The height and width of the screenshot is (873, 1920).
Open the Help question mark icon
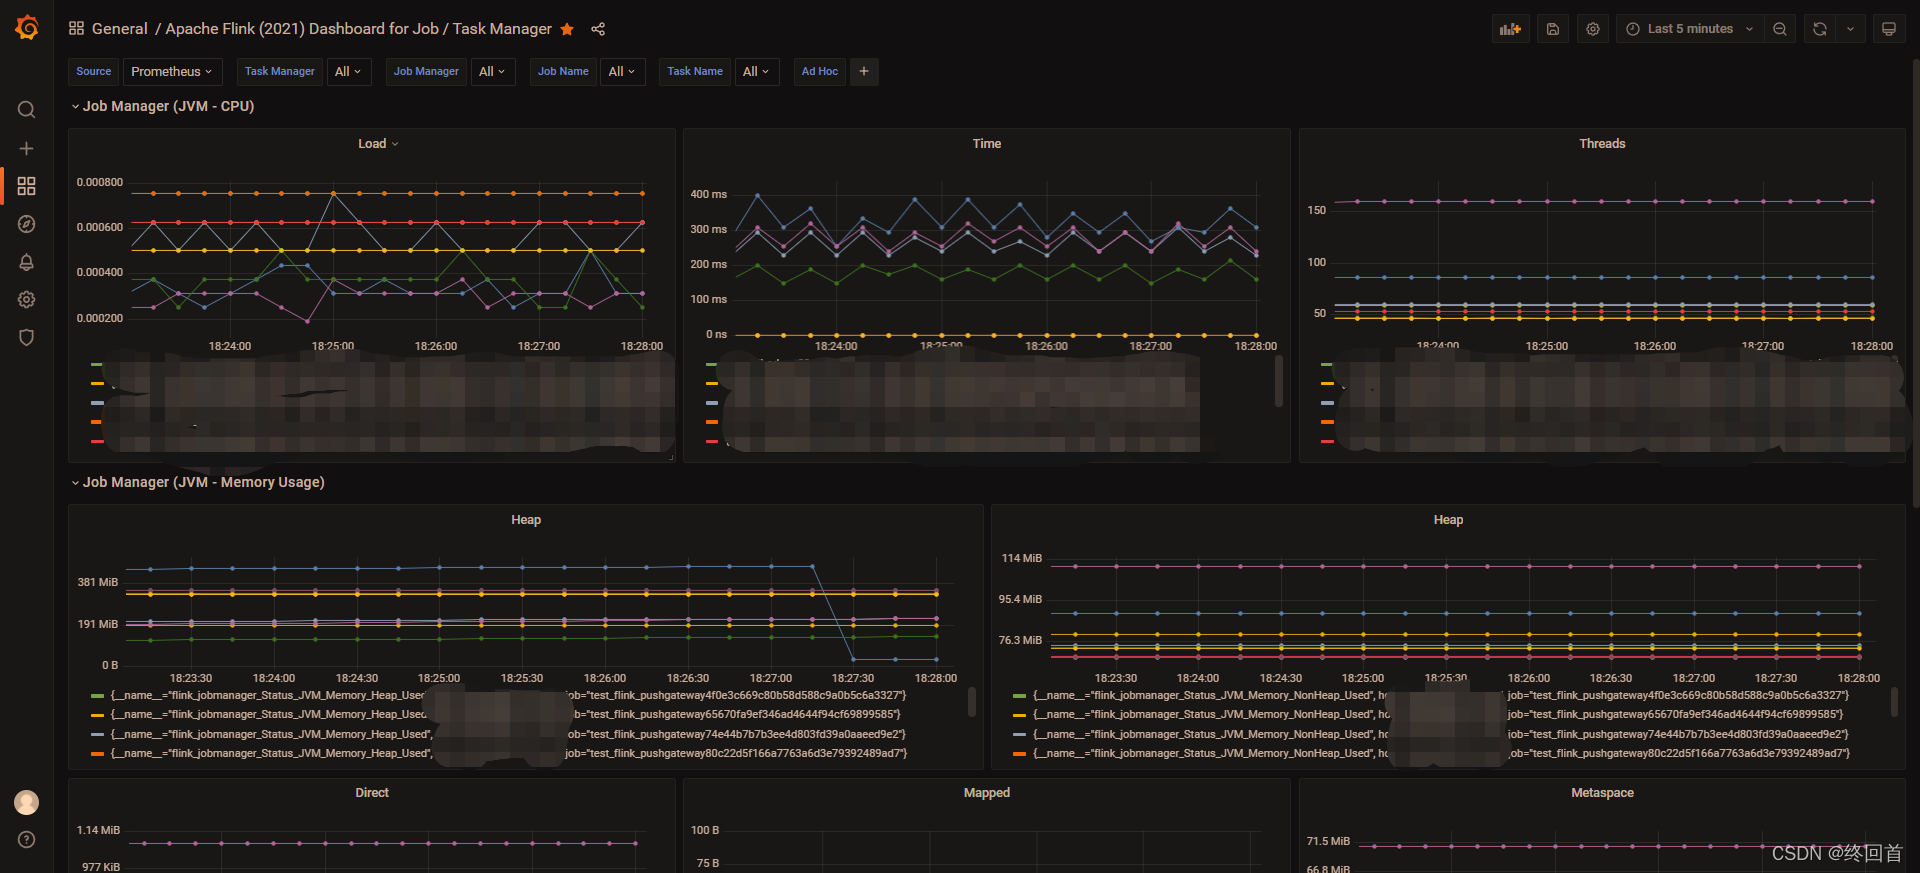point(27,840)
